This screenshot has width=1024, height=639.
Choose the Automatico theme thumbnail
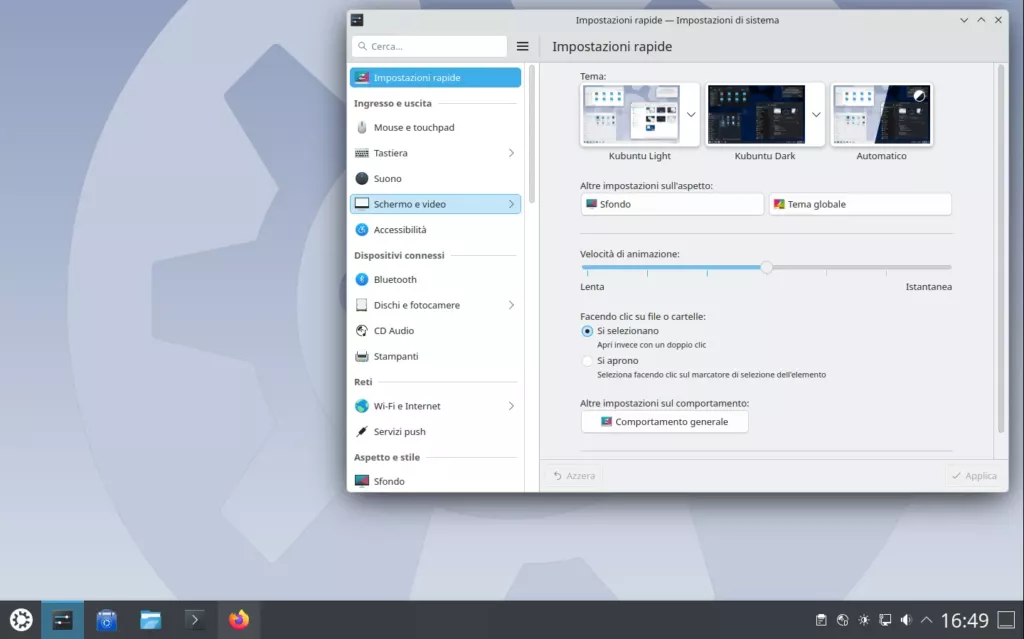click(882, 114)
